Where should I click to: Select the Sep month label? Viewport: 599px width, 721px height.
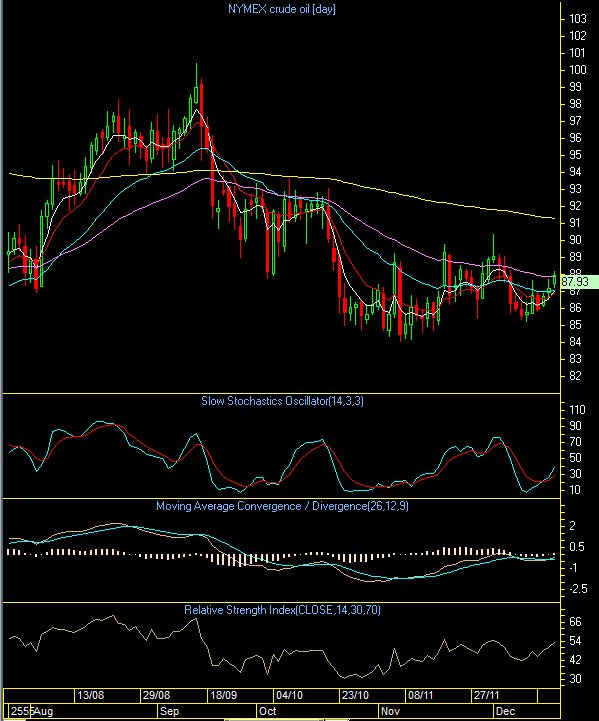coord(169,711)
